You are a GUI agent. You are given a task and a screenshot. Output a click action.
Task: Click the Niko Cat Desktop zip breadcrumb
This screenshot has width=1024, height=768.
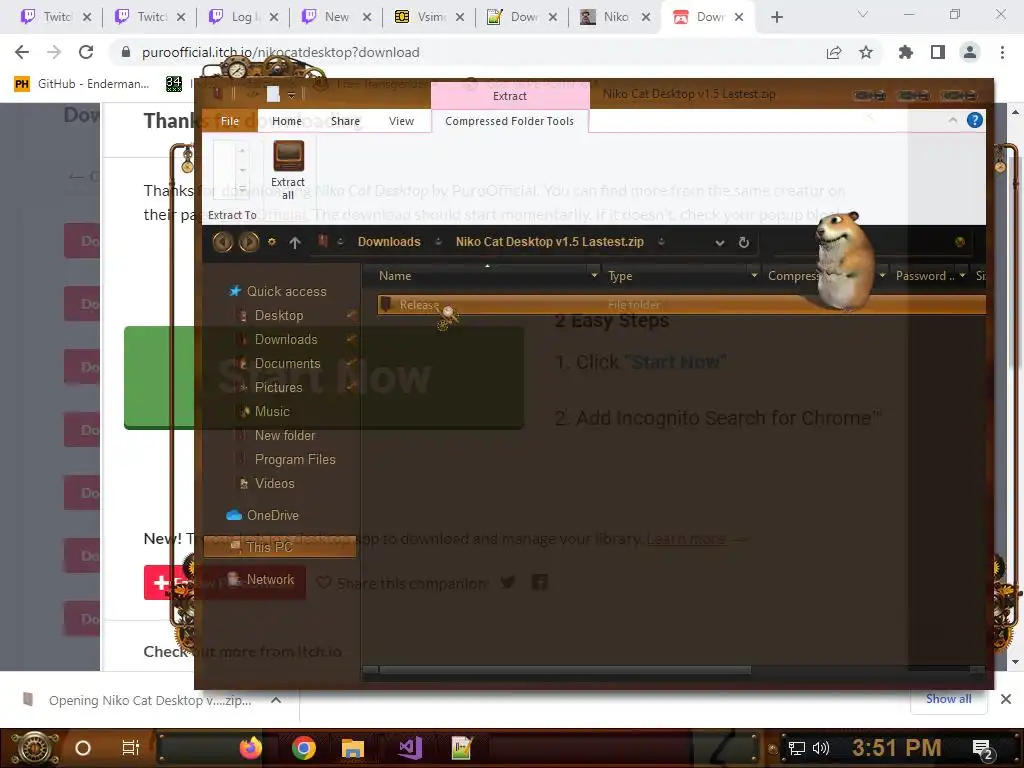click(x=550, y=242)
